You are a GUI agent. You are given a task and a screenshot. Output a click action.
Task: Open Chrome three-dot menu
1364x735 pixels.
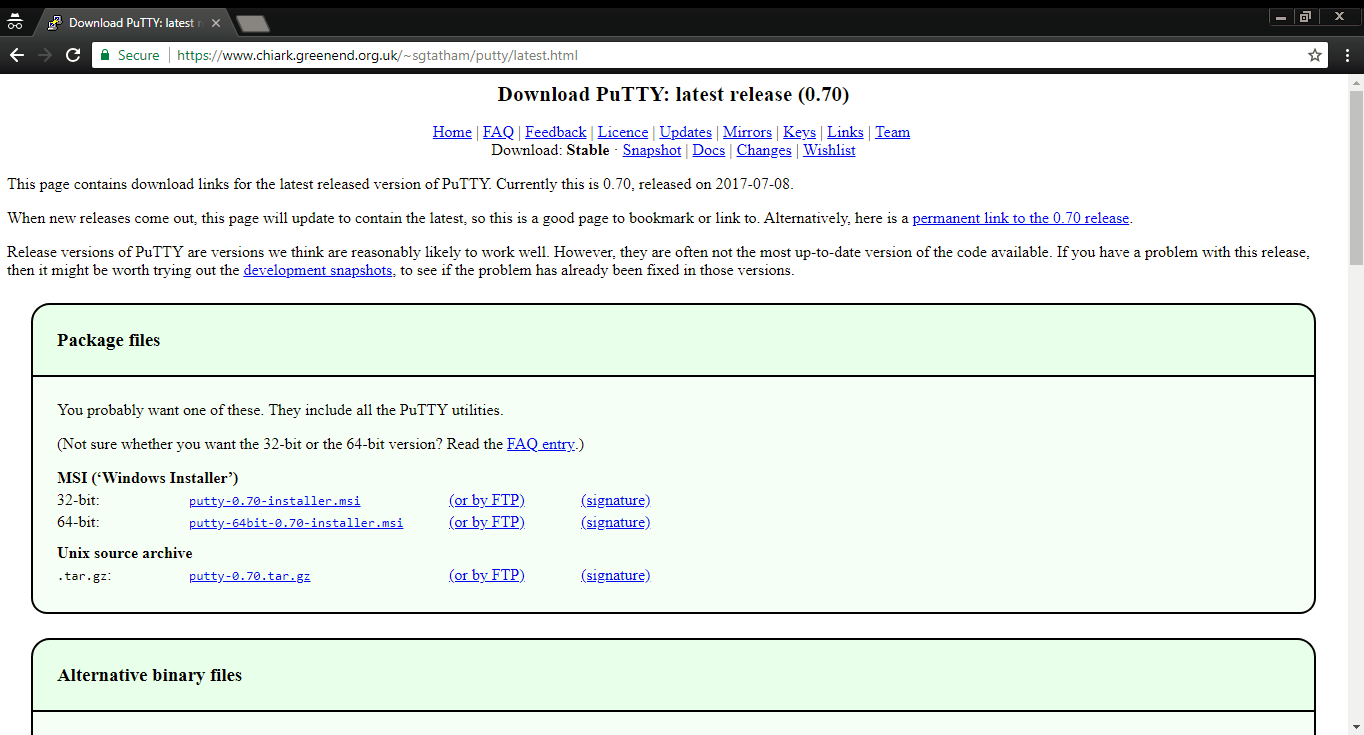1347,56
